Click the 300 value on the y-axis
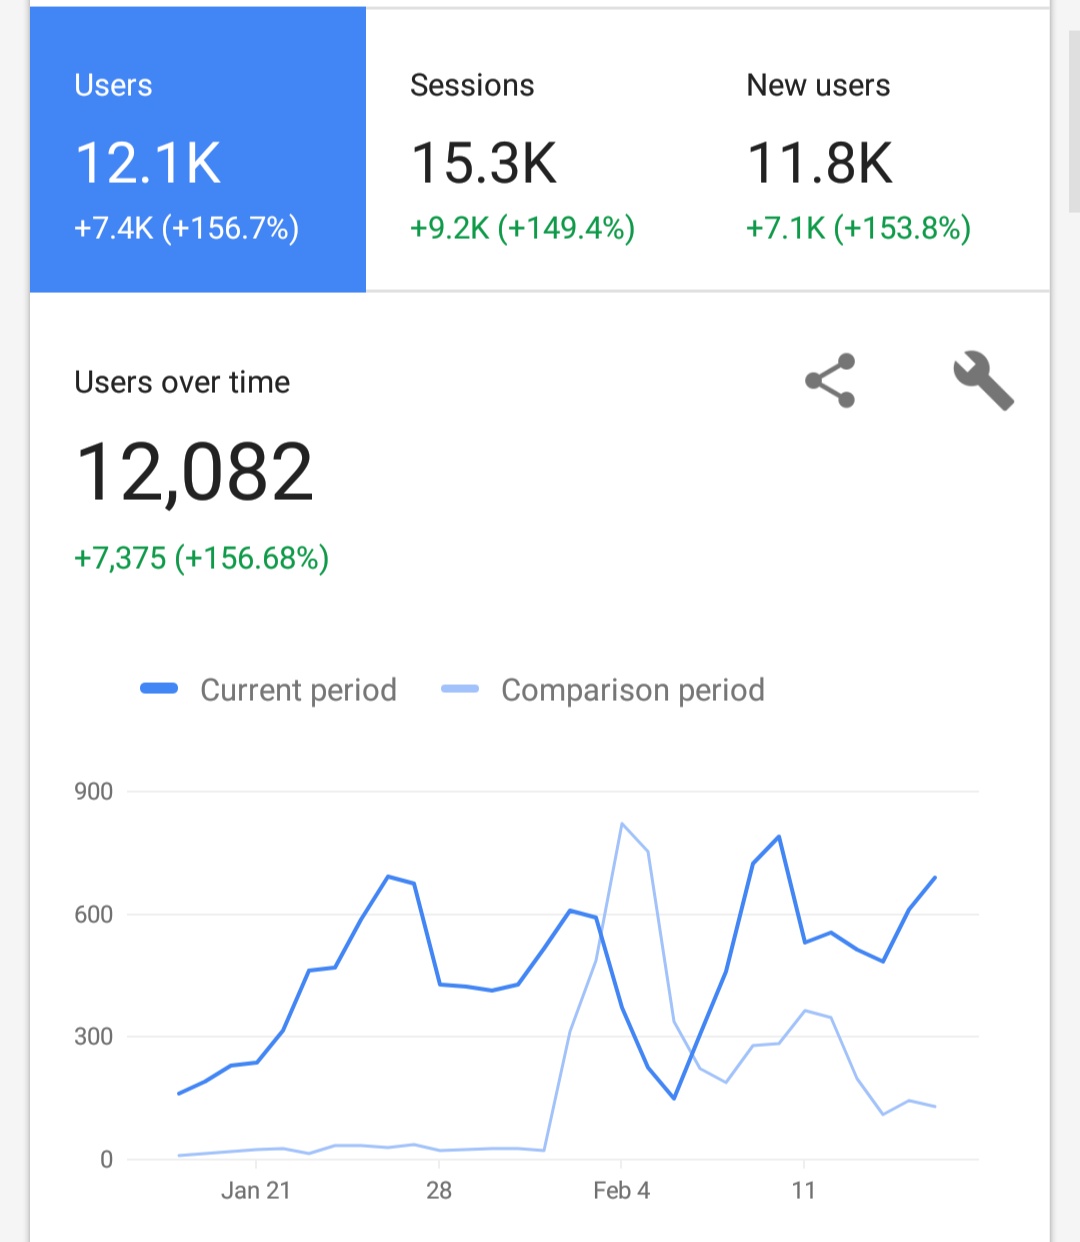 (x=93, y=1036)
